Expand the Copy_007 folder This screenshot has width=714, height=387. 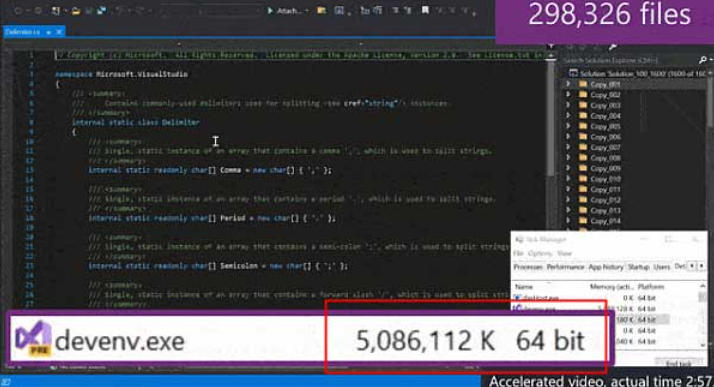coord(568,147)
